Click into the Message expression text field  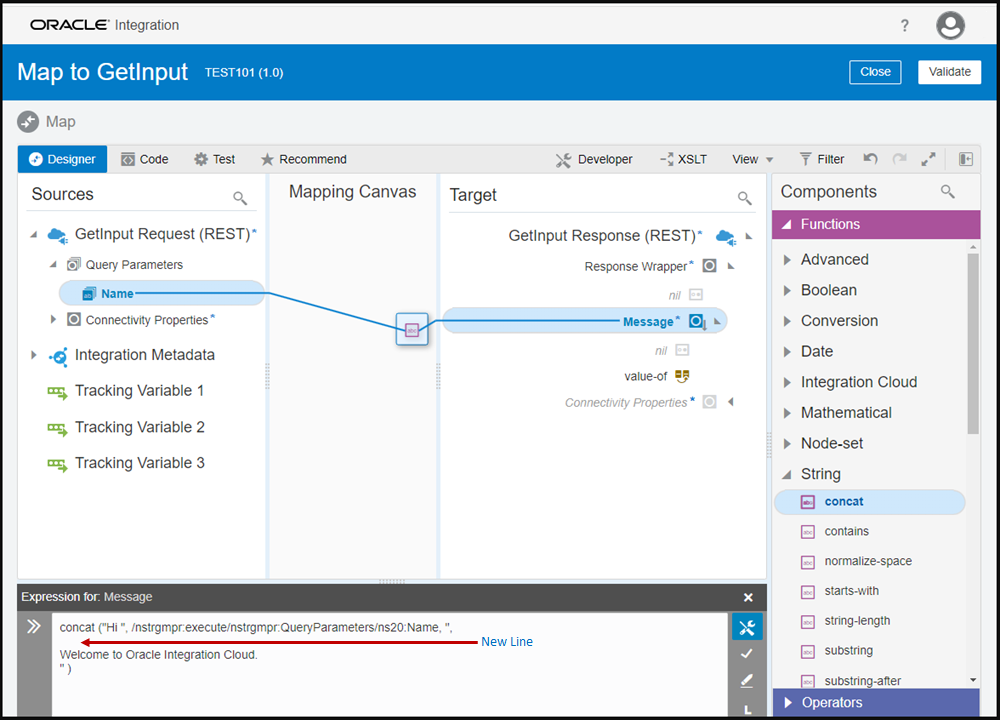(389, 663)
